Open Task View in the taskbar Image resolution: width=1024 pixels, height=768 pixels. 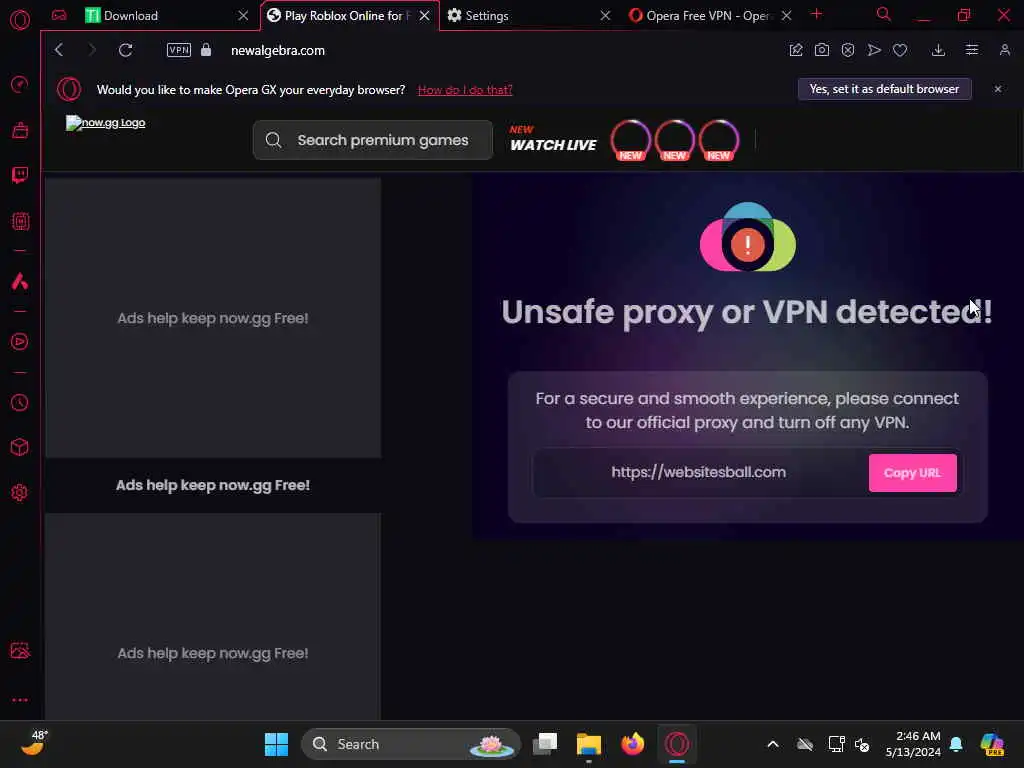pos(545,744)
